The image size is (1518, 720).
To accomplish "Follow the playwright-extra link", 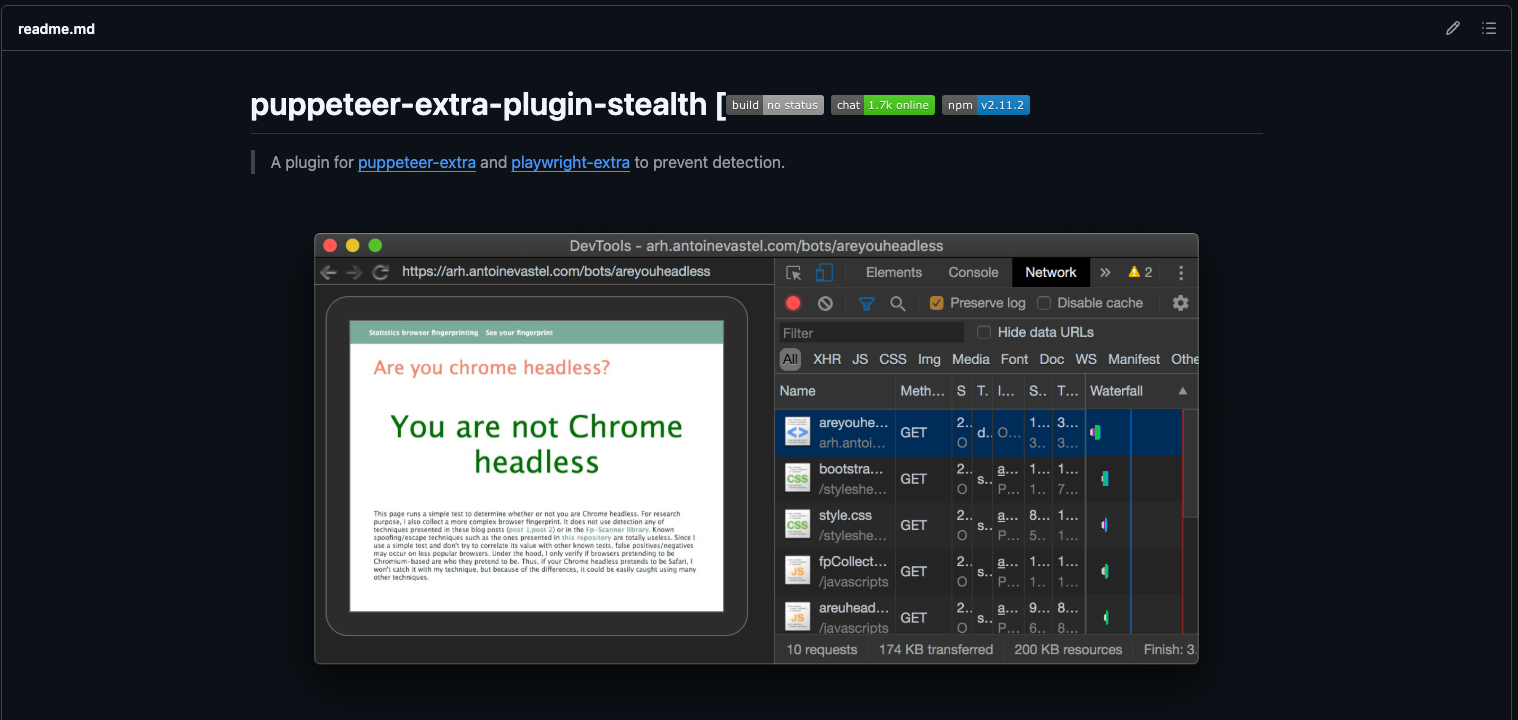I will point(570,162).
